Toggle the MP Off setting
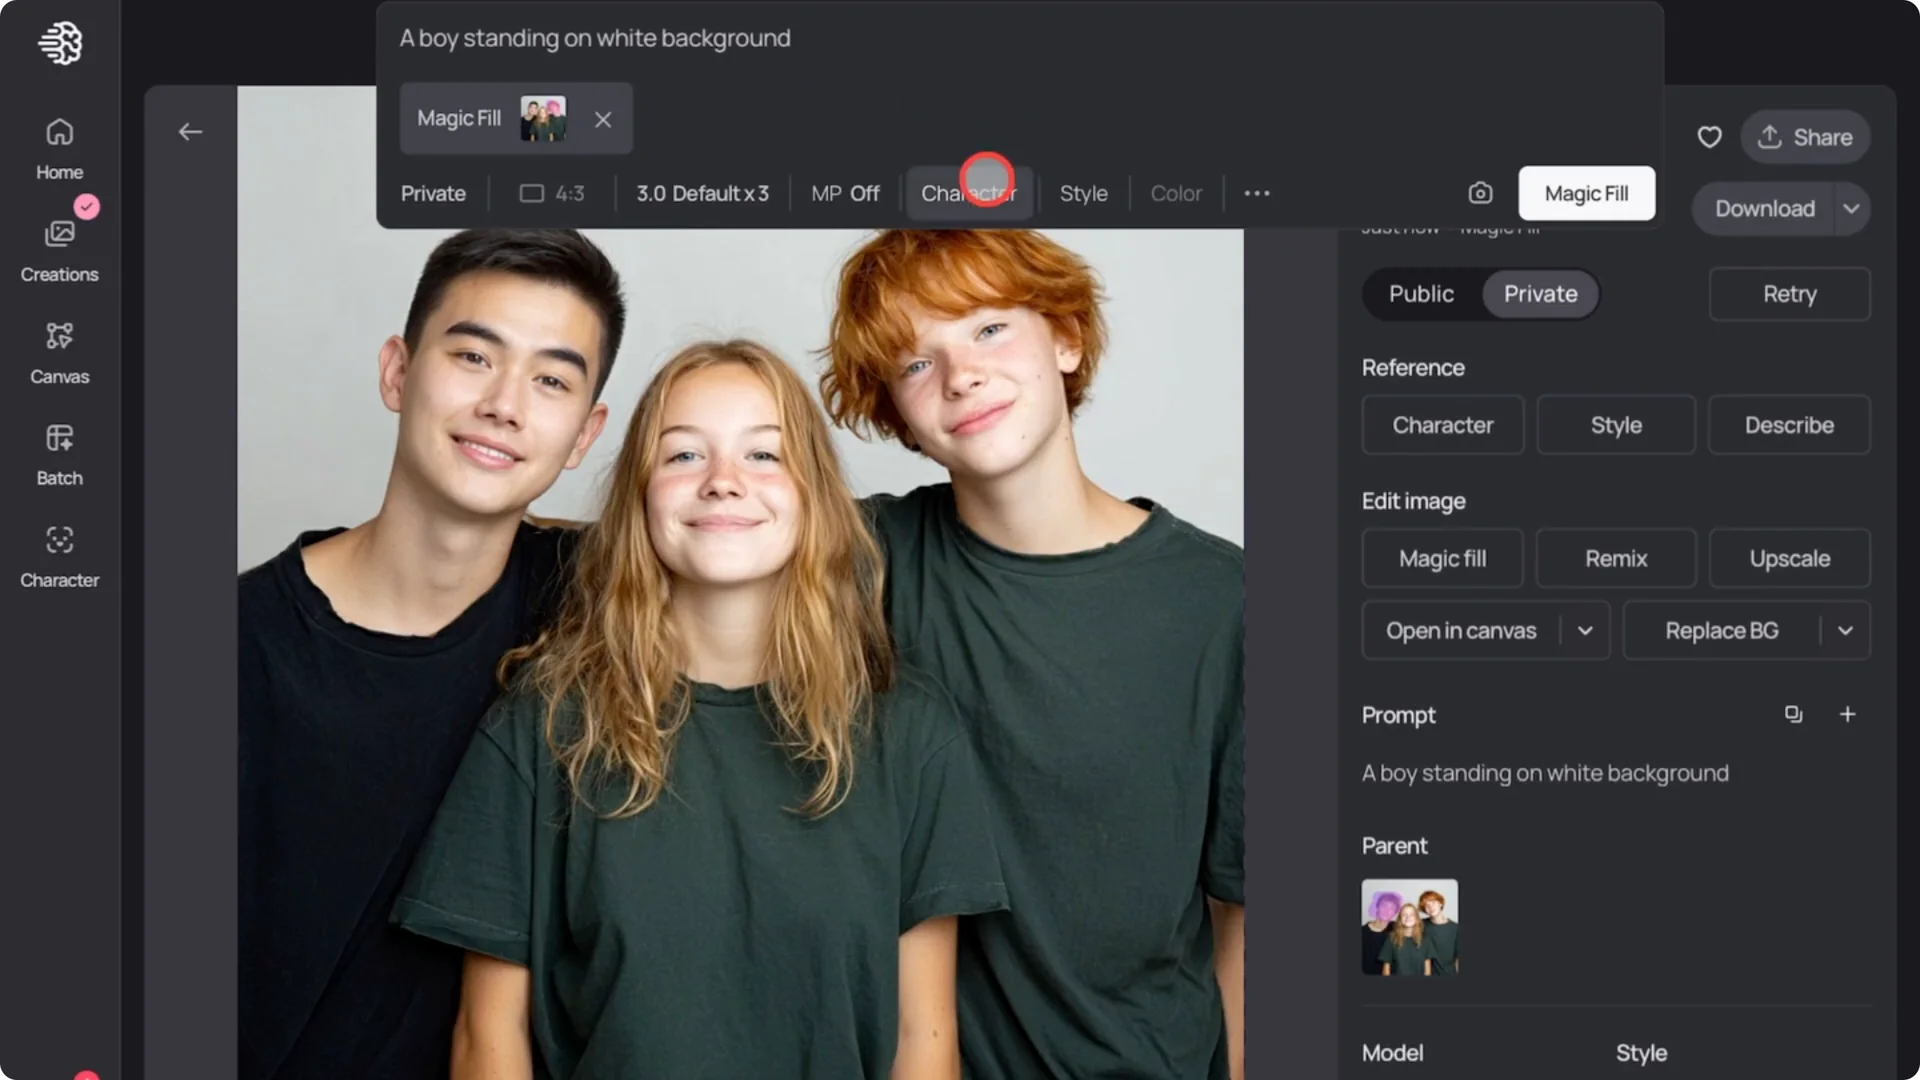Viewport: 1920px width, 1080px height. coord(845,193)
